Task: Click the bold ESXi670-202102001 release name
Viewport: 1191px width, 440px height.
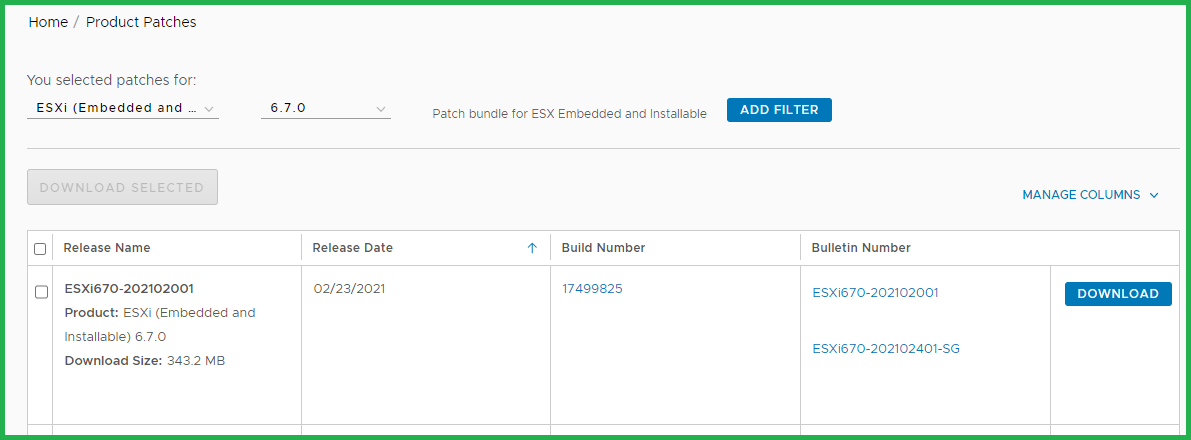Action: coord(129,288)
